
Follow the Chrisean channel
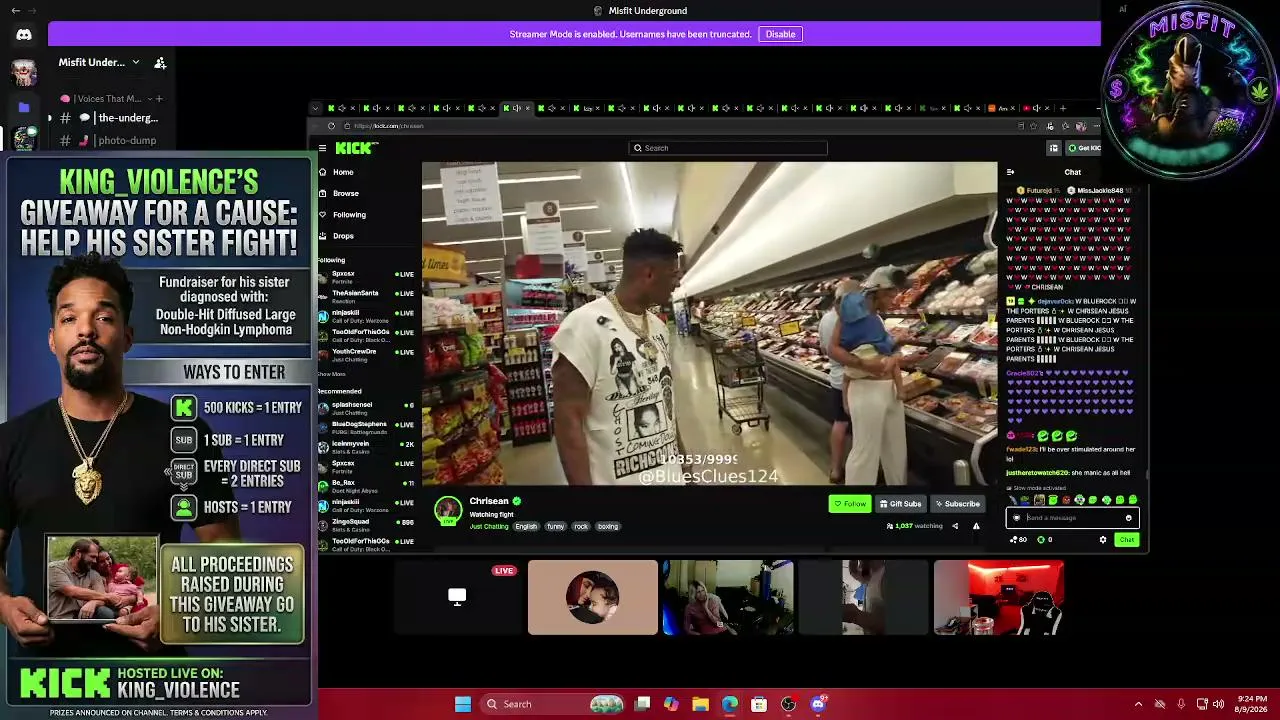(x=850, y=504)
